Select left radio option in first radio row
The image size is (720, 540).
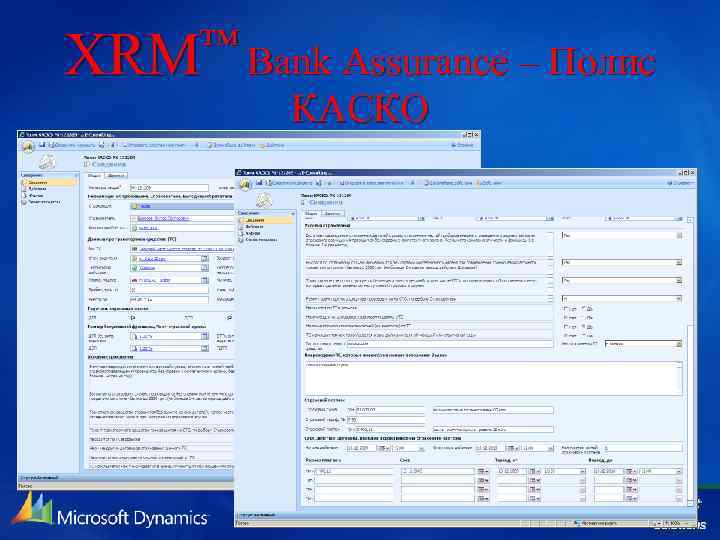pyautogui.click(x=566, y=309)
